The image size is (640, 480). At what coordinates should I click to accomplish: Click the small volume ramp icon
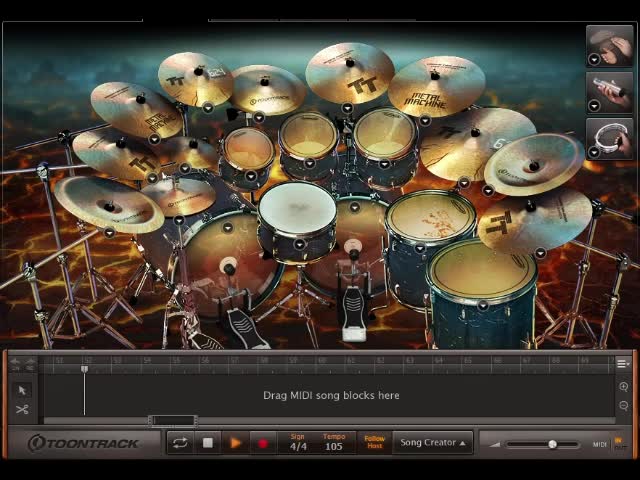point(495,444)
